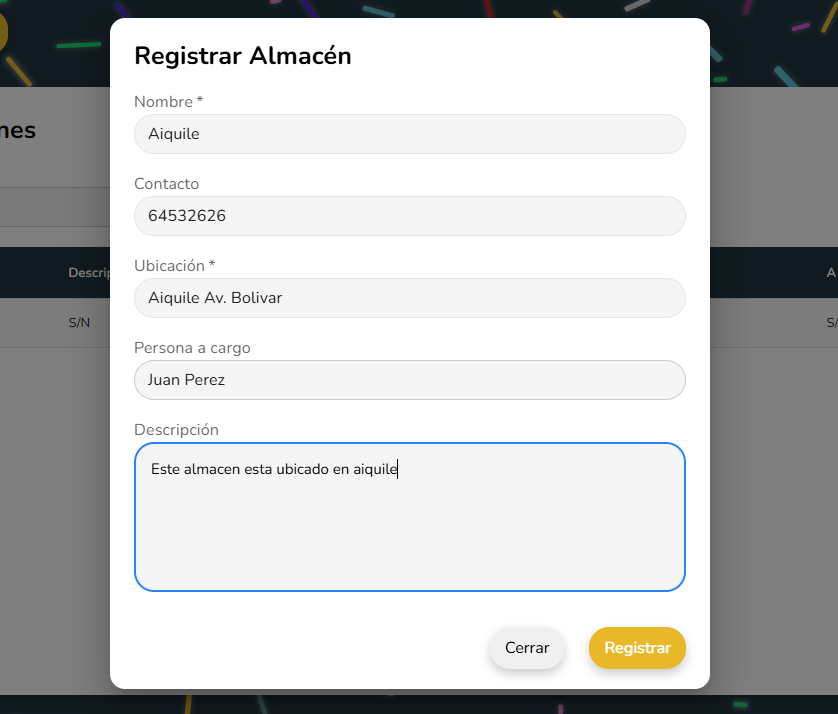This screenshot has height=714, width=838.
Task: Click the partially hidden Descripción column header
Action: point(88,273)
